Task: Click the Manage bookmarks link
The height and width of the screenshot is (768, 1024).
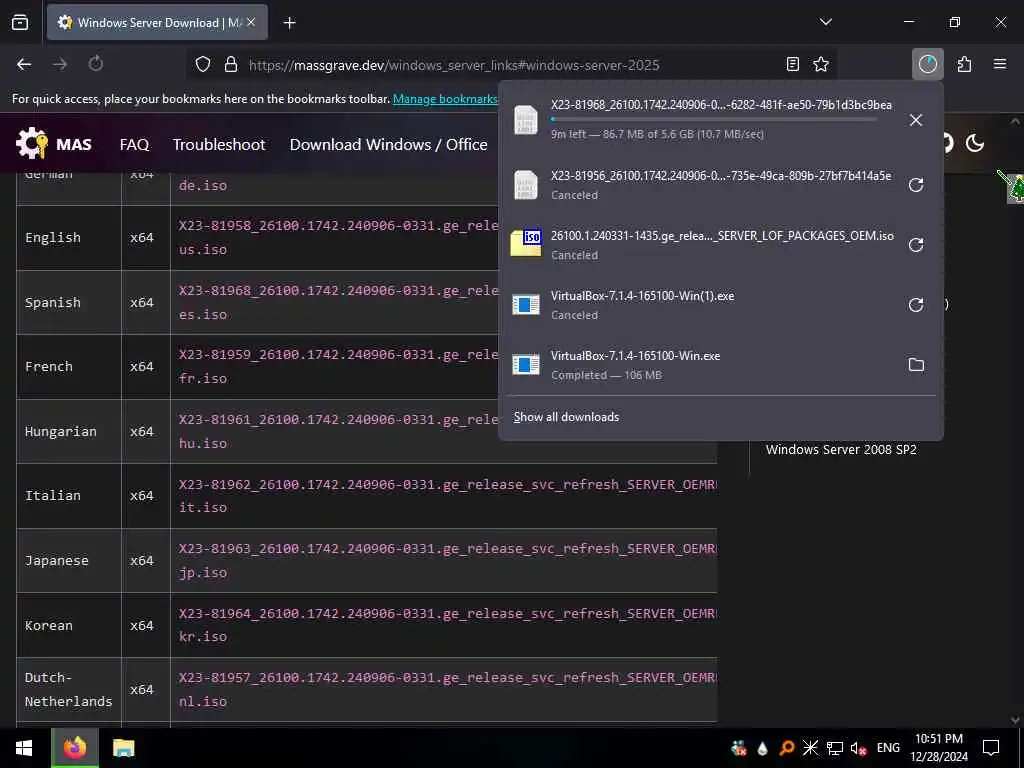Action: tap(445, 99)
